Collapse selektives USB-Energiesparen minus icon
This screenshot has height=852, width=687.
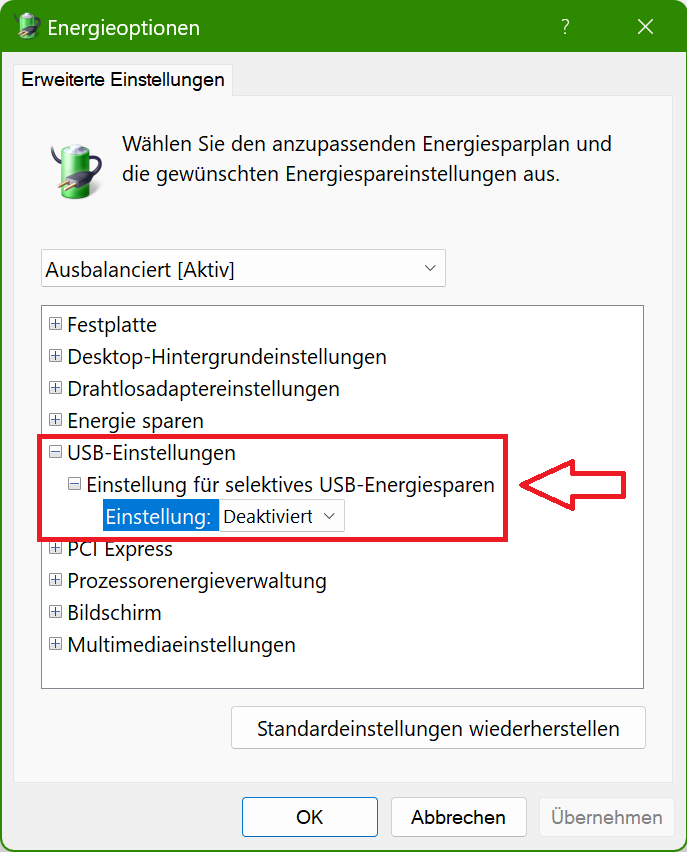pyautogui.click(x=74, y=484)
